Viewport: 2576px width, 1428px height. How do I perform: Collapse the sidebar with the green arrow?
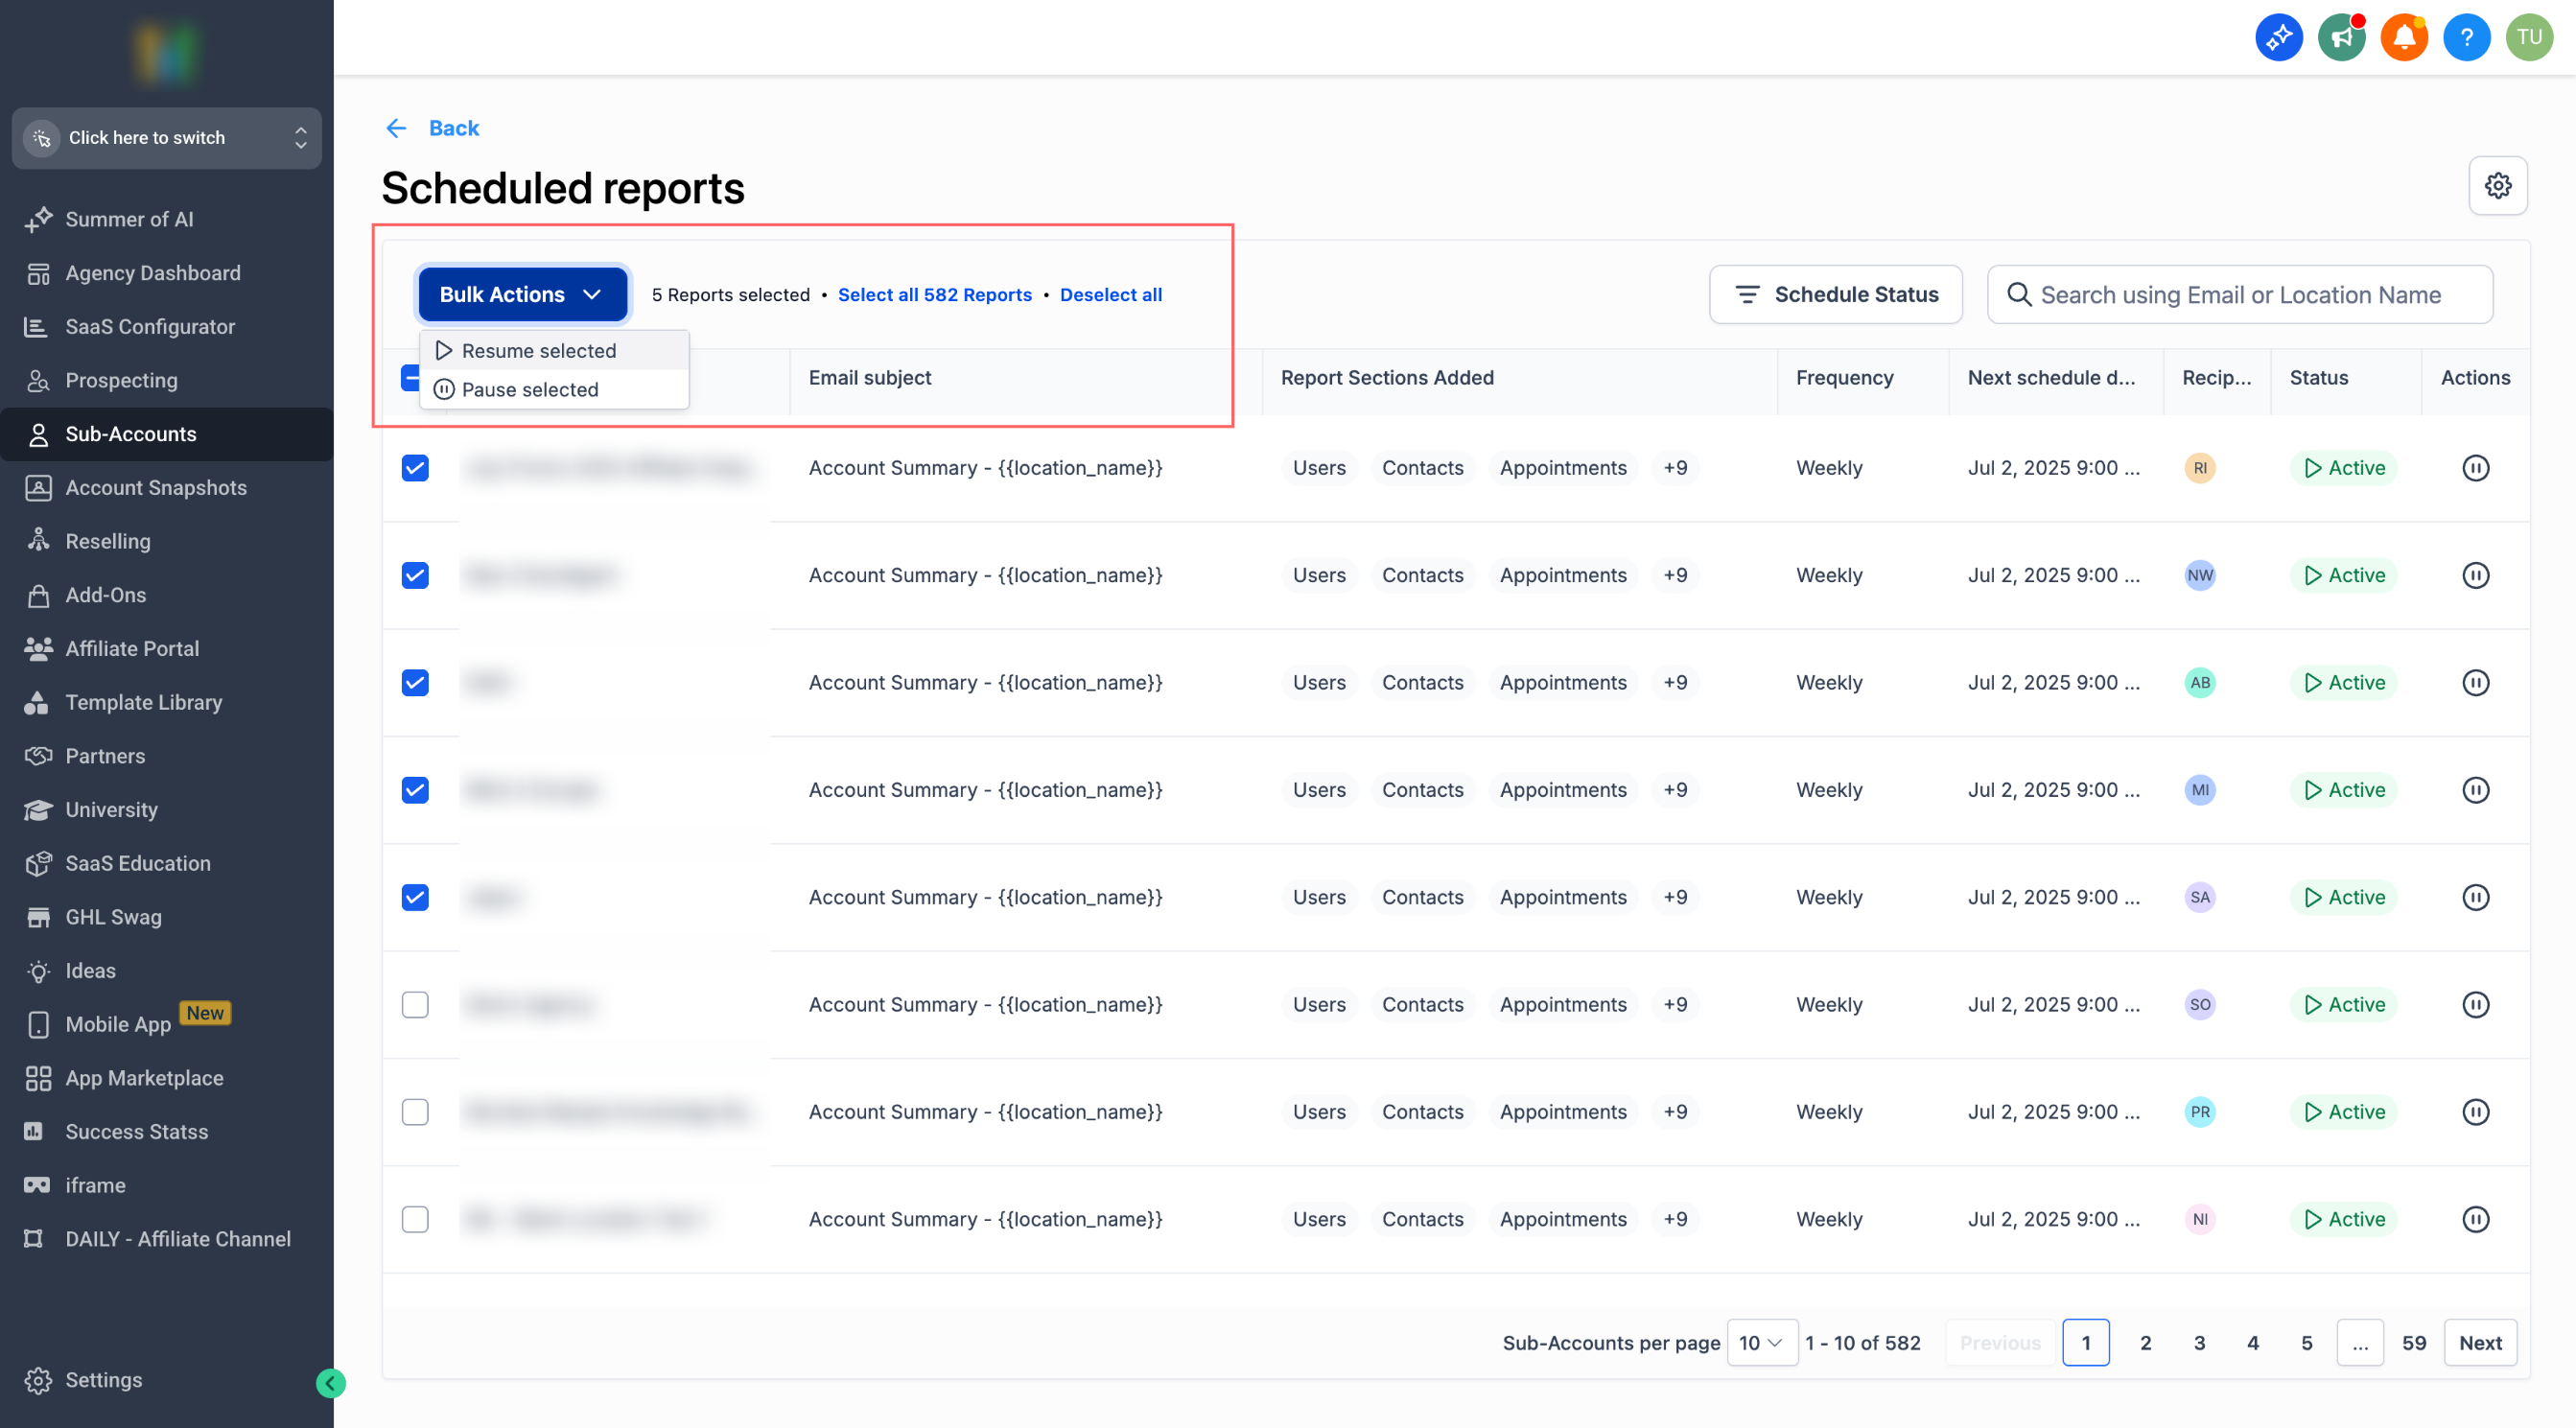coord(330,1383)
